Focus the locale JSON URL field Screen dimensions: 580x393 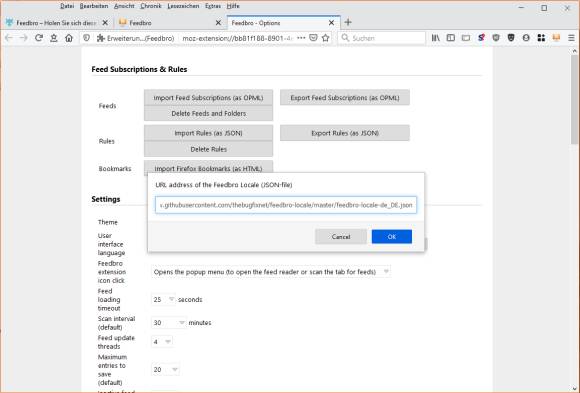click(x=286, y=205)
